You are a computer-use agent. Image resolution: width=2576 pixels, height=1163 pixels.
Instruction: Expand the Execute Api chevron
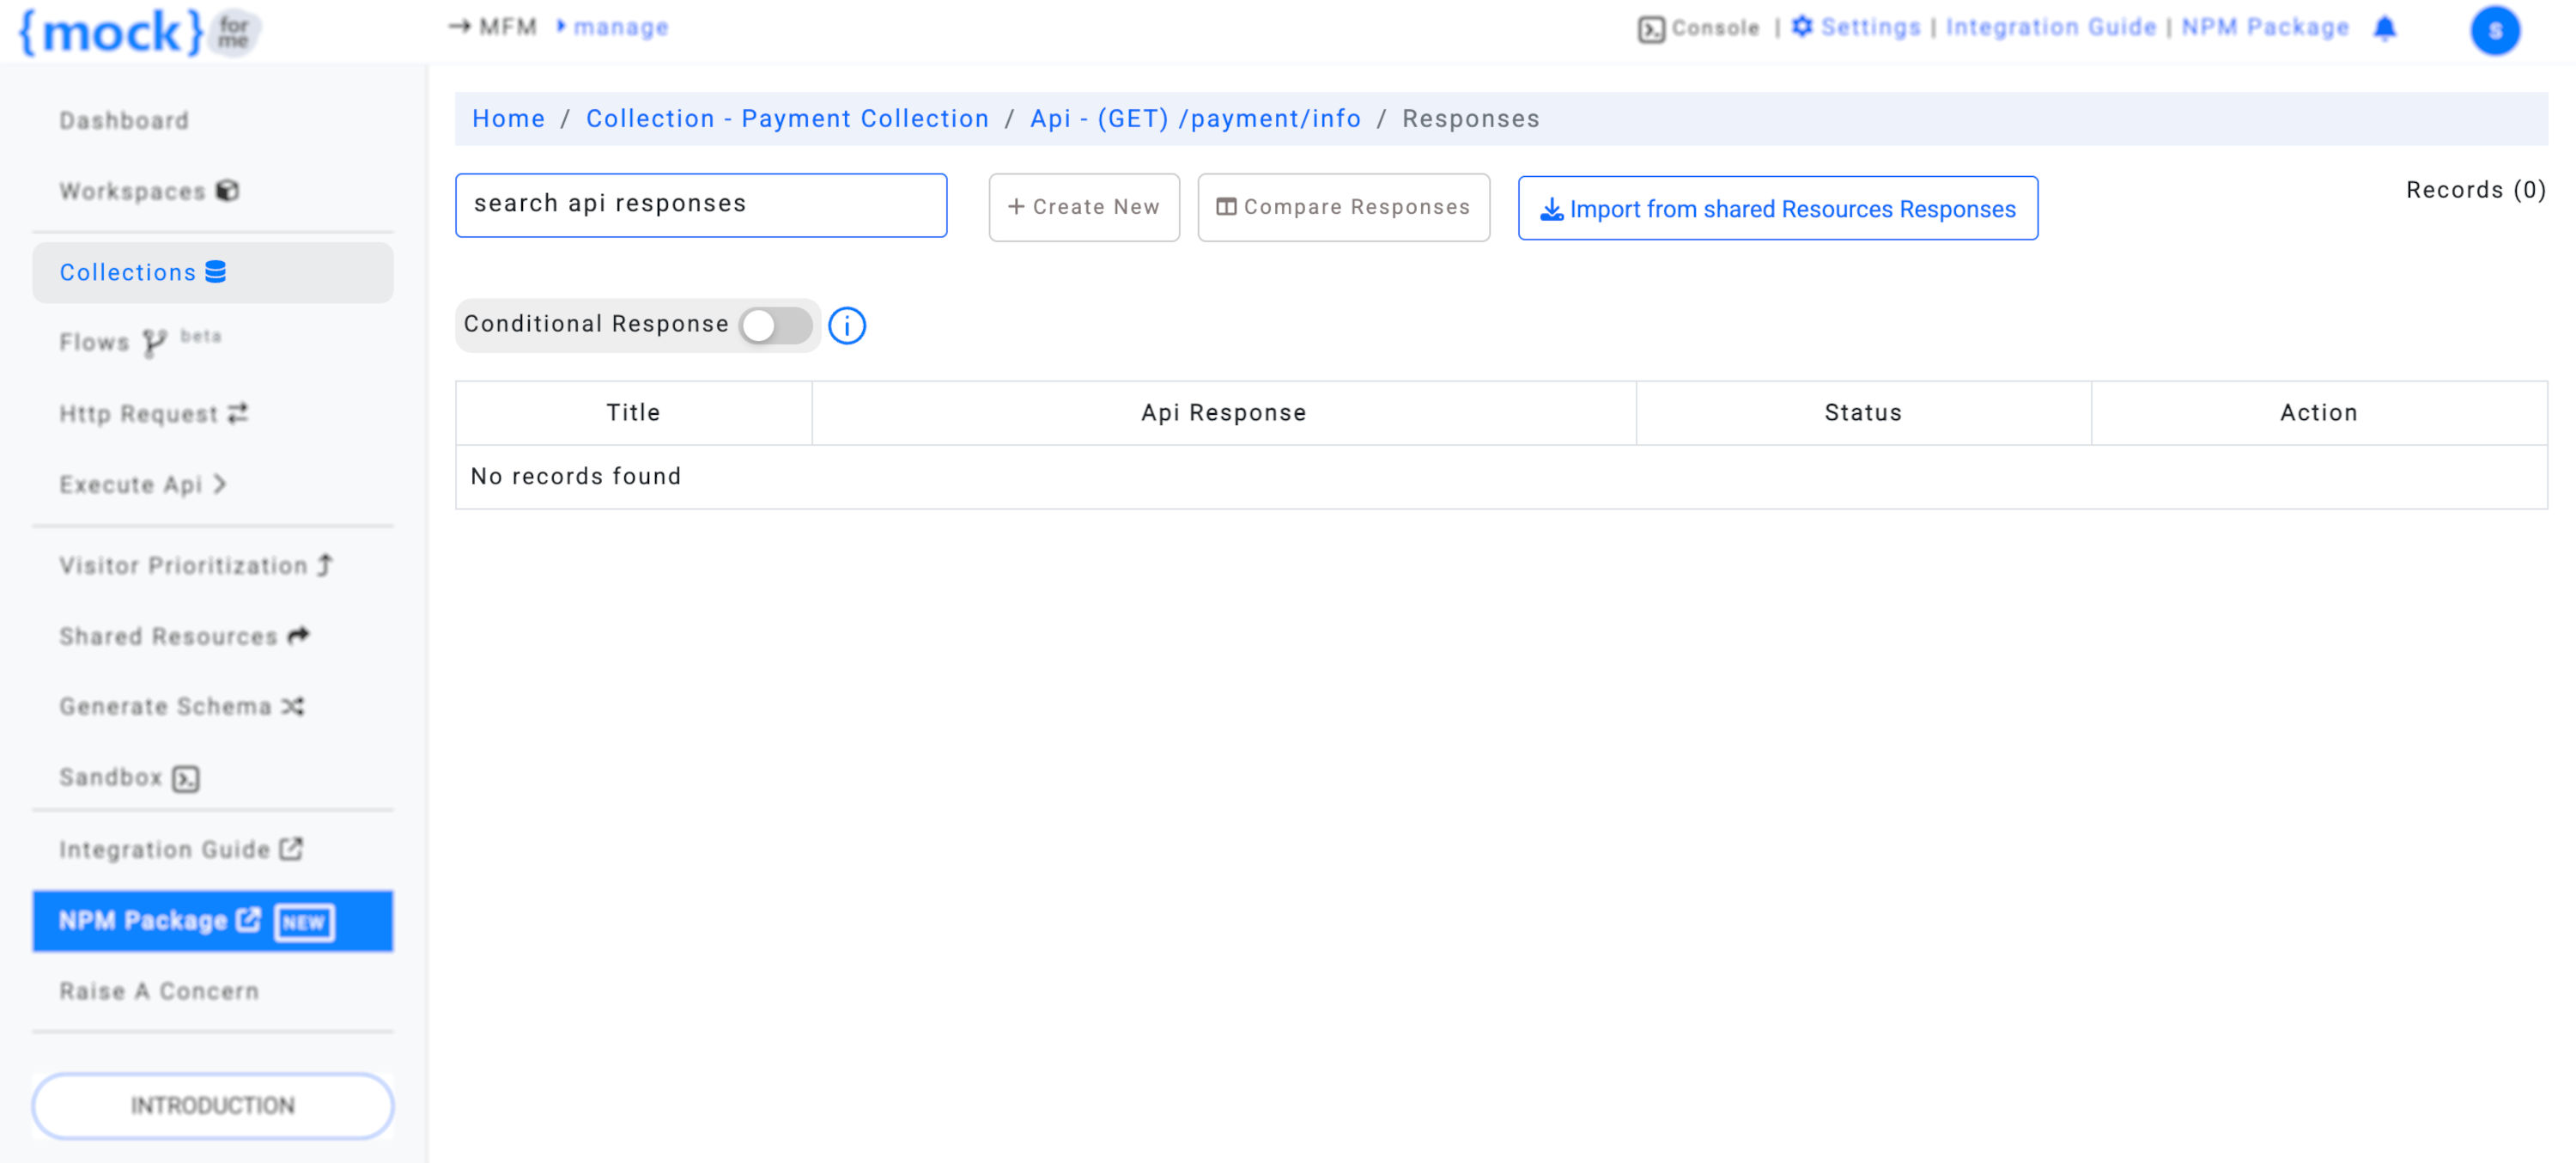tap(219, 484)
